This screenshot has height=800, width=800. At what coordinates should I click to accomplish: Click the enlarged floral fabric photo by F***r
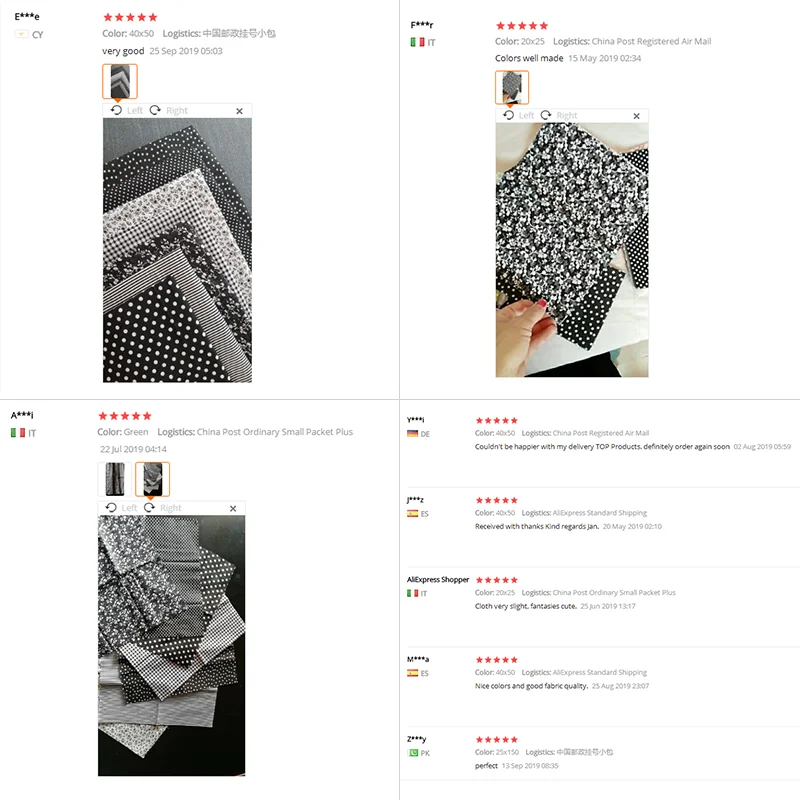click(571, 250)
